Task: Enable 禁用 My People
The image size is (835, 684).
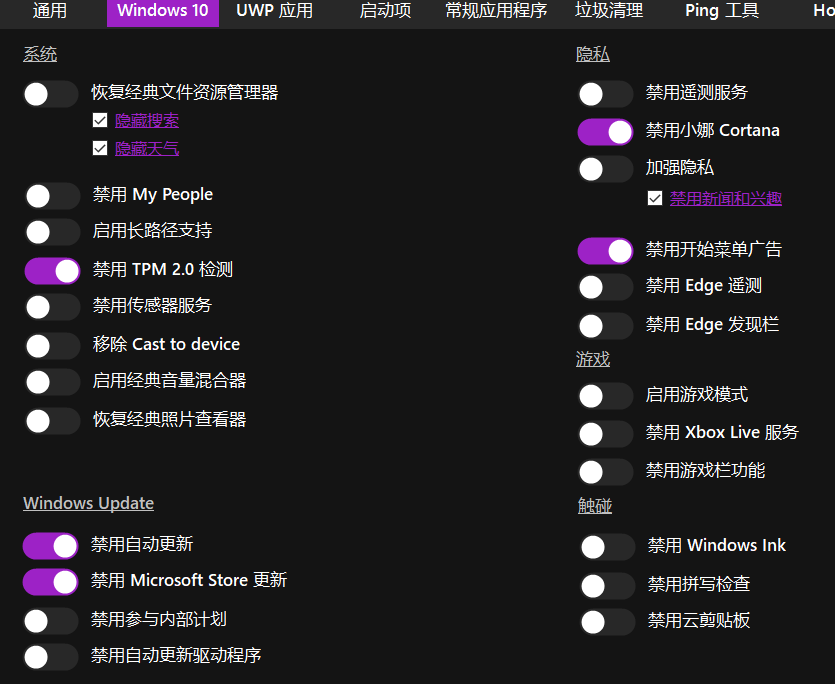Action: click(x=52, y=195)
